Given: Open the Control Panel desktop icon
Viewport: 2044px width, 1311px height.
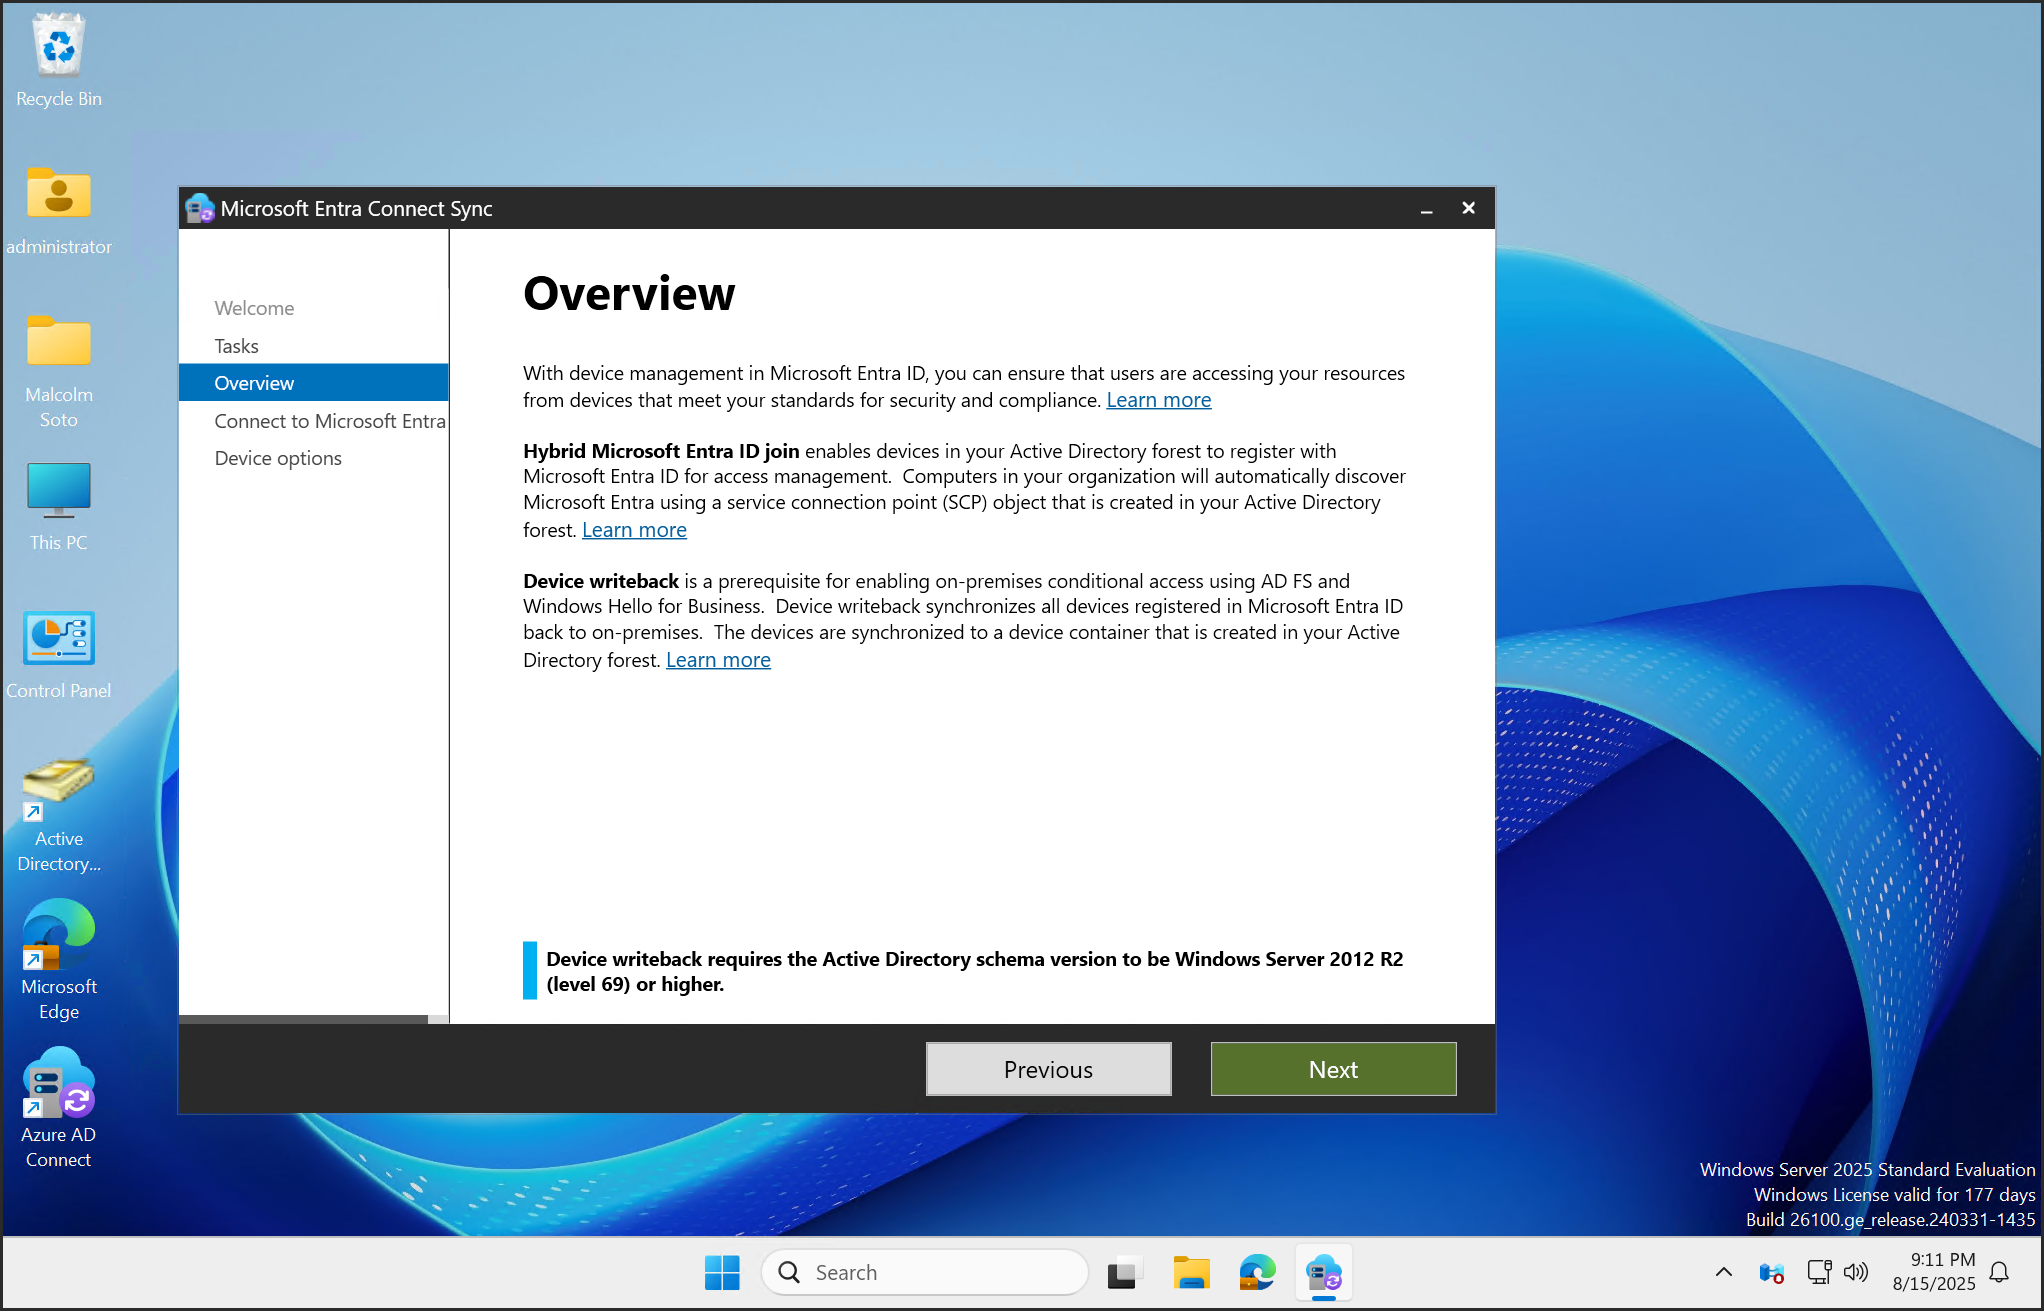Looking at the screenshot, I should click(x=59, y=639).
